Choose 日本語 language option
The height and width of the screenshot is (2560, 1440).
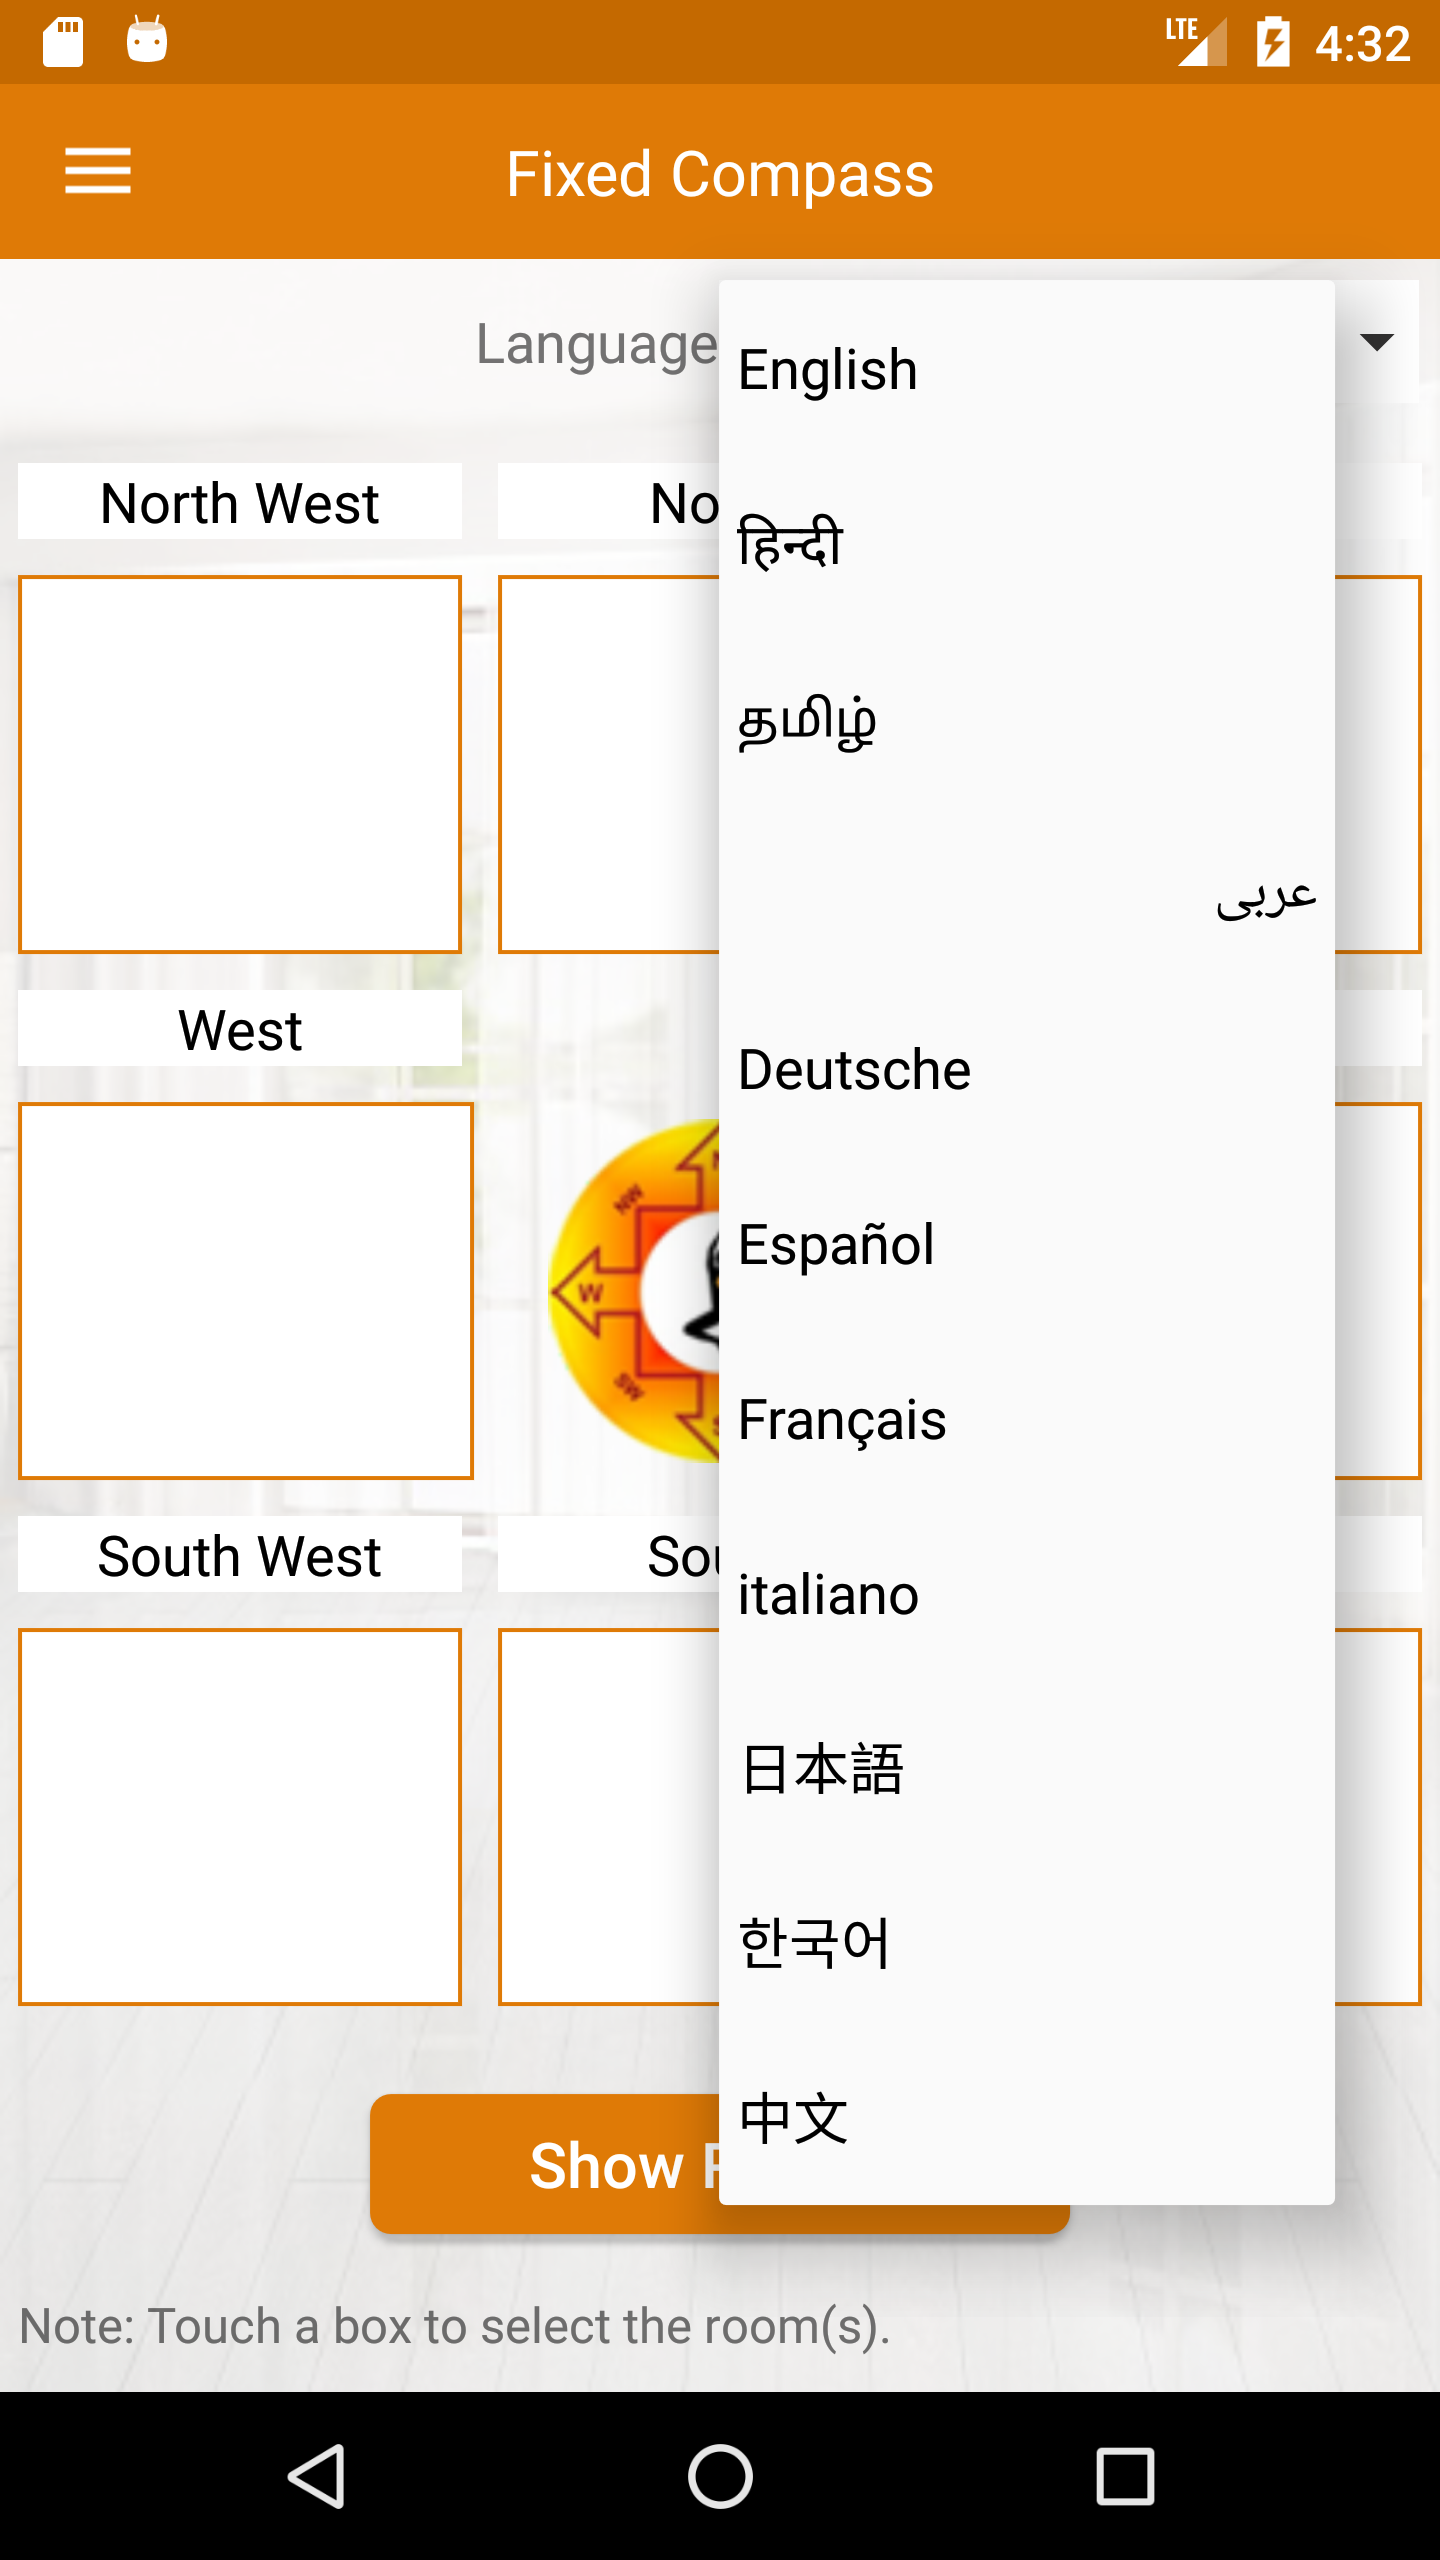(x=1026, y=1770)
